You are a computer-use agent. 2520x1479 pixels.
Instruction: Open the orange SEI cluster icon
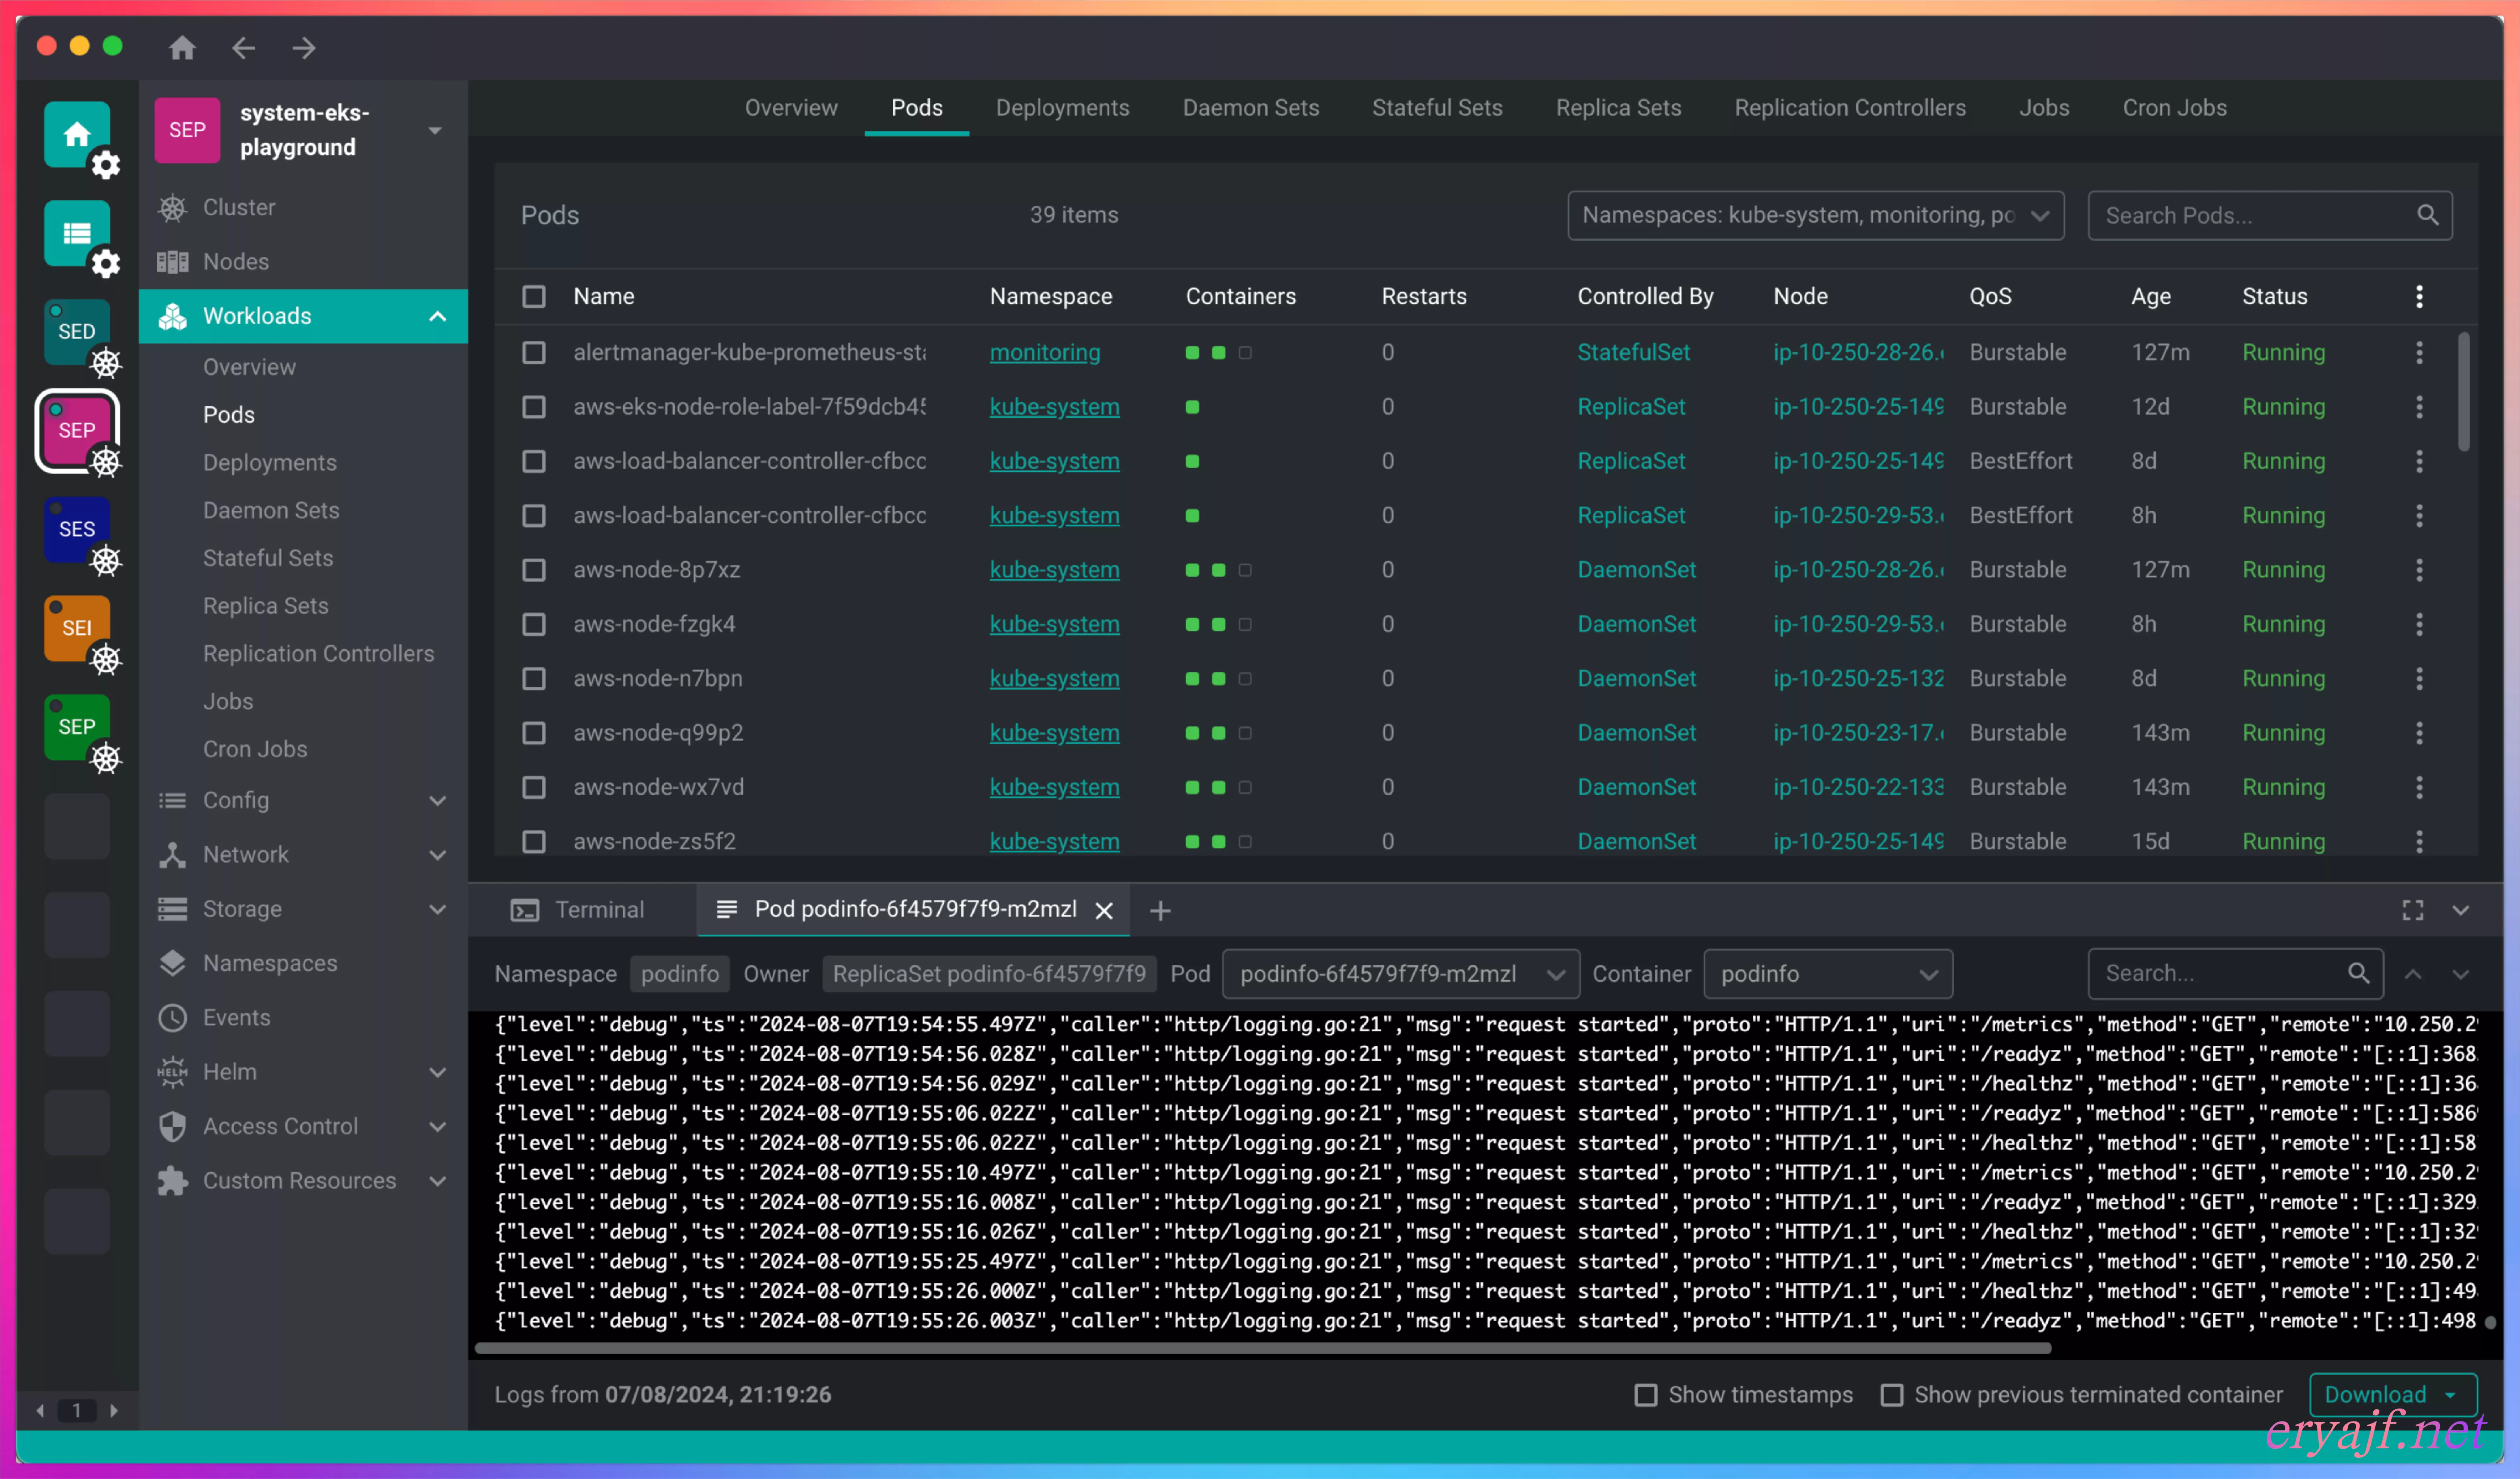click(x=77, y=628)
